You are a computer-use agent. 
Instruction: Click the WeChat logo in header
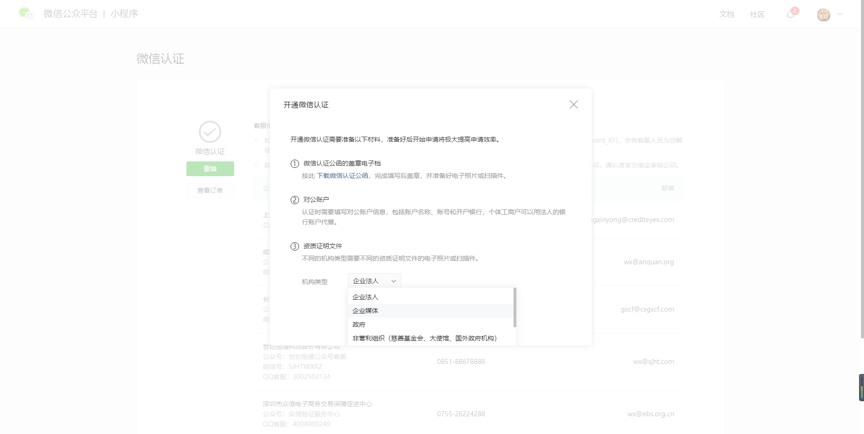point(26,13)
